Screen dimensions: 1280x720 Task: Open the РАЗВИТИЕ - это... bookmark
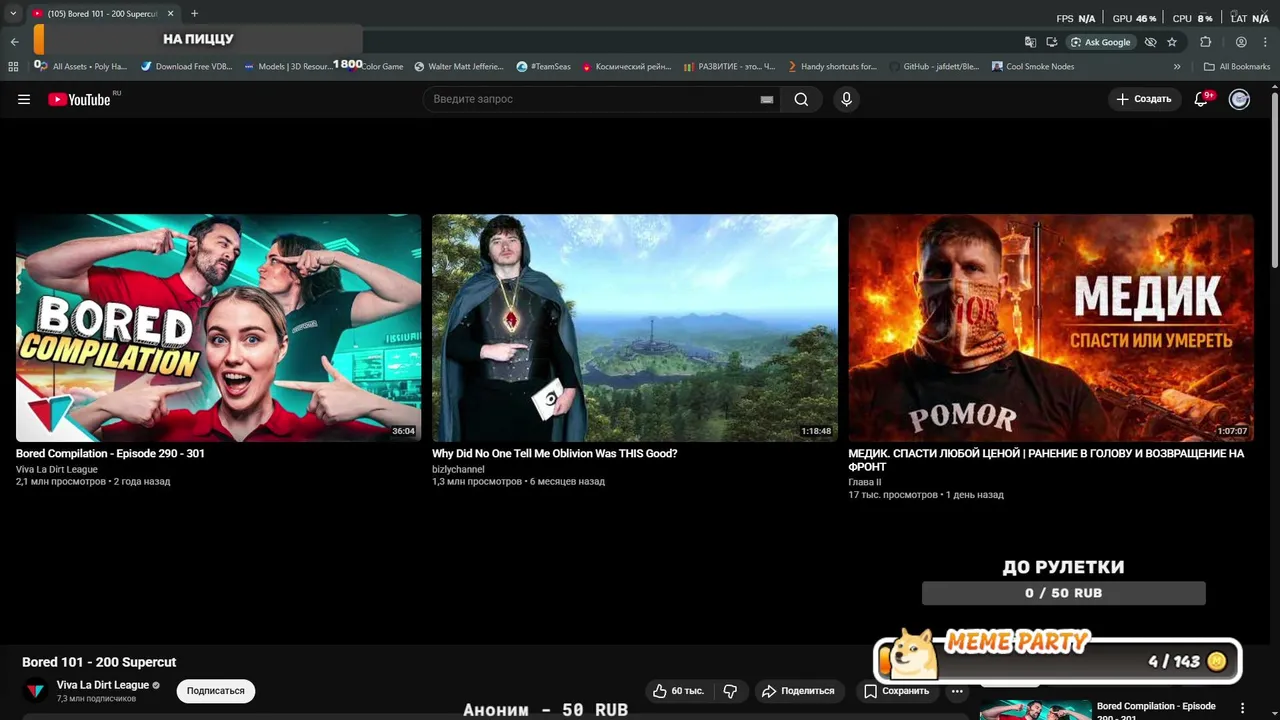(x=730, y=67)
